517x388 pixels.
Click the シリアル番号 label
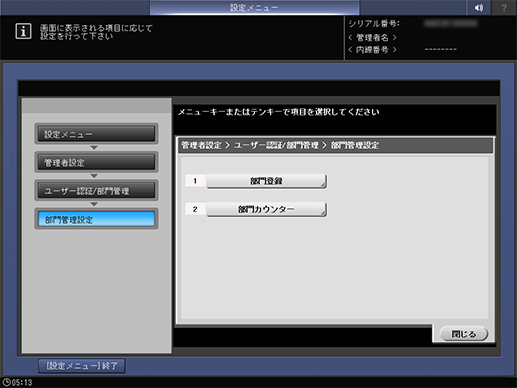coord(374,24)
